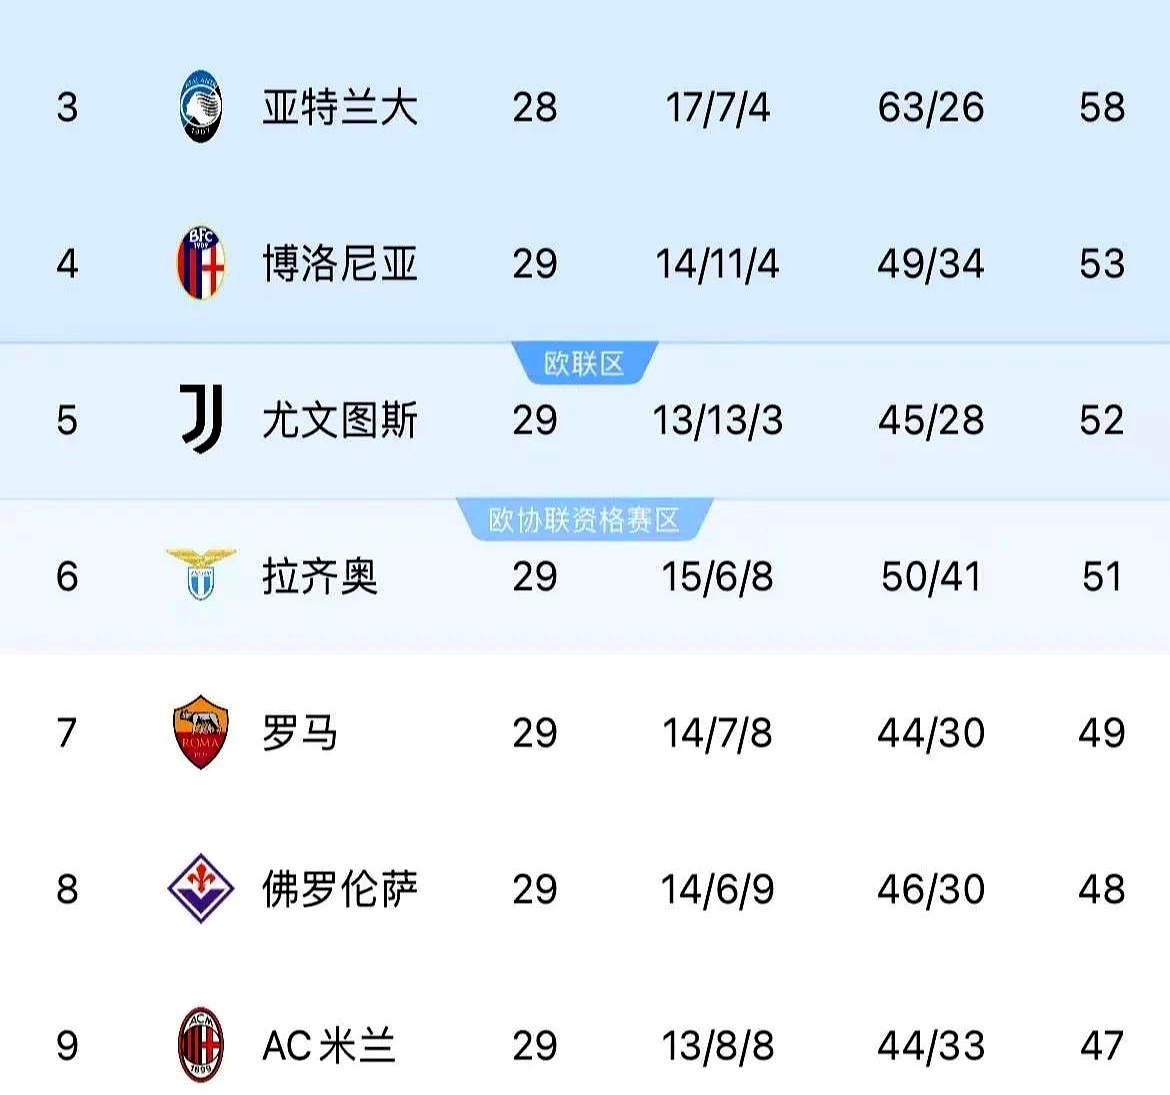Select the 罗马 team name
This screenshot has width=1170, height=1095.
[300, 733]
